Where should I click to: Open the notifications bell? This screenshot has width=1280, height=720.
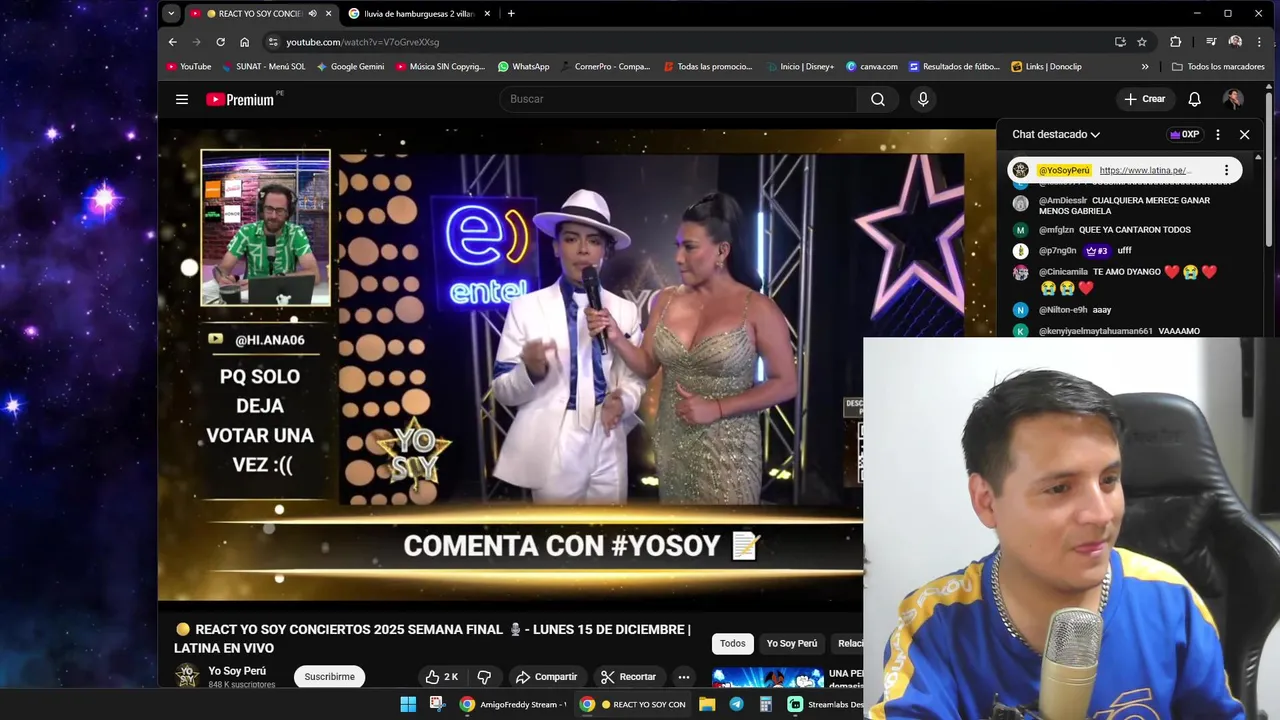1194,99
